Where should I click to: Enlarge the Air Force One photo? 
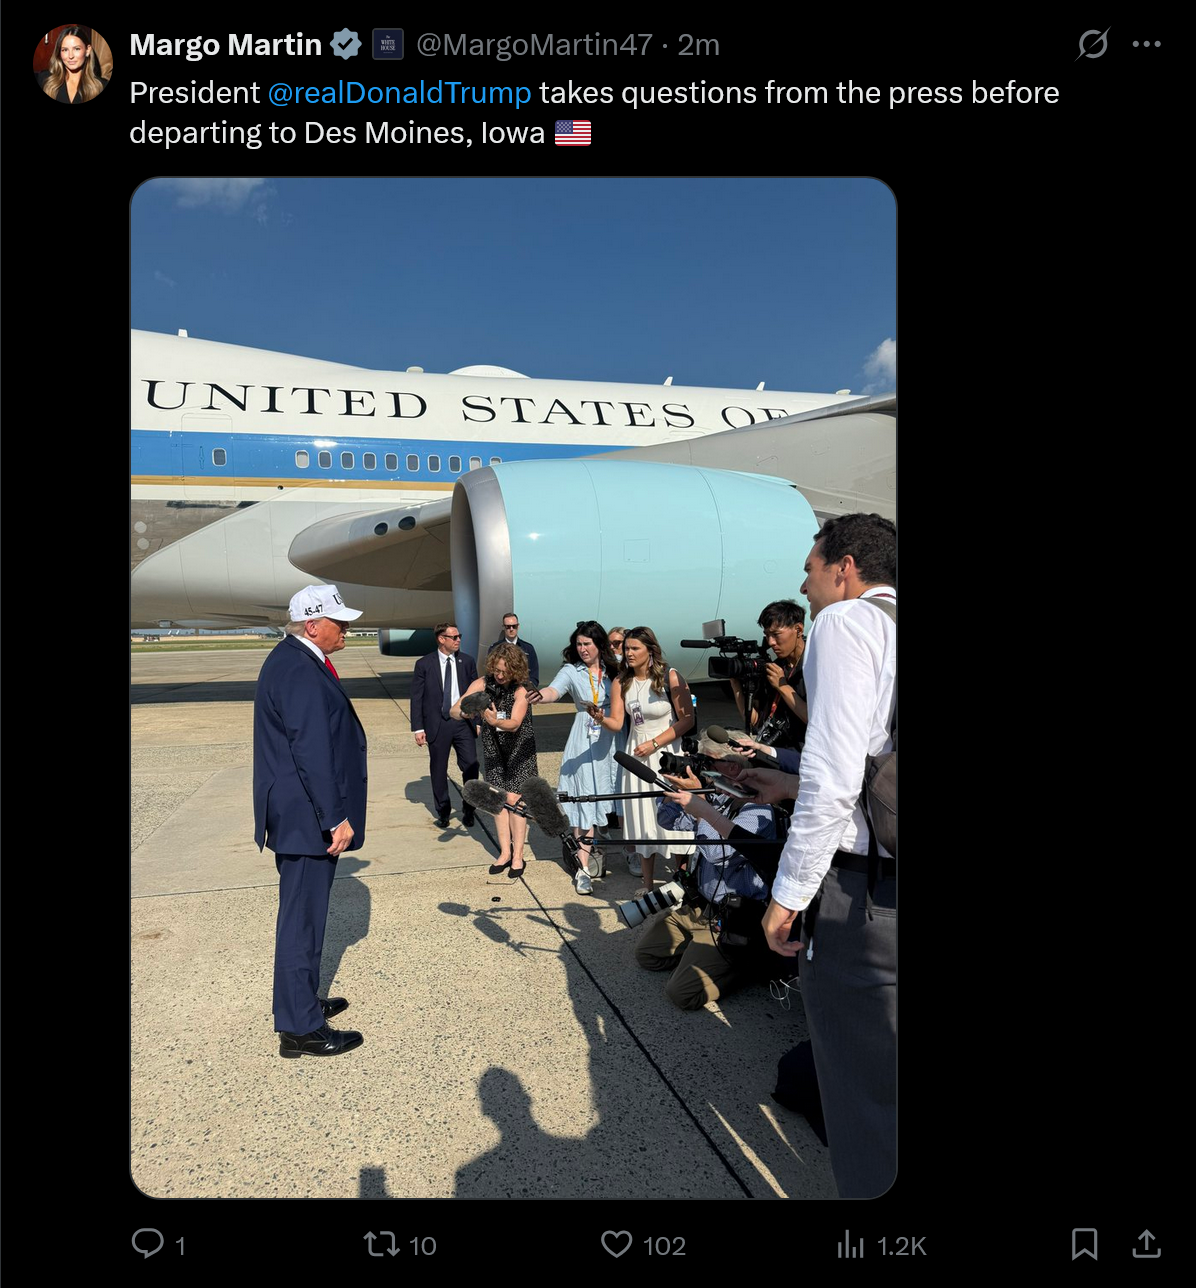513,688
